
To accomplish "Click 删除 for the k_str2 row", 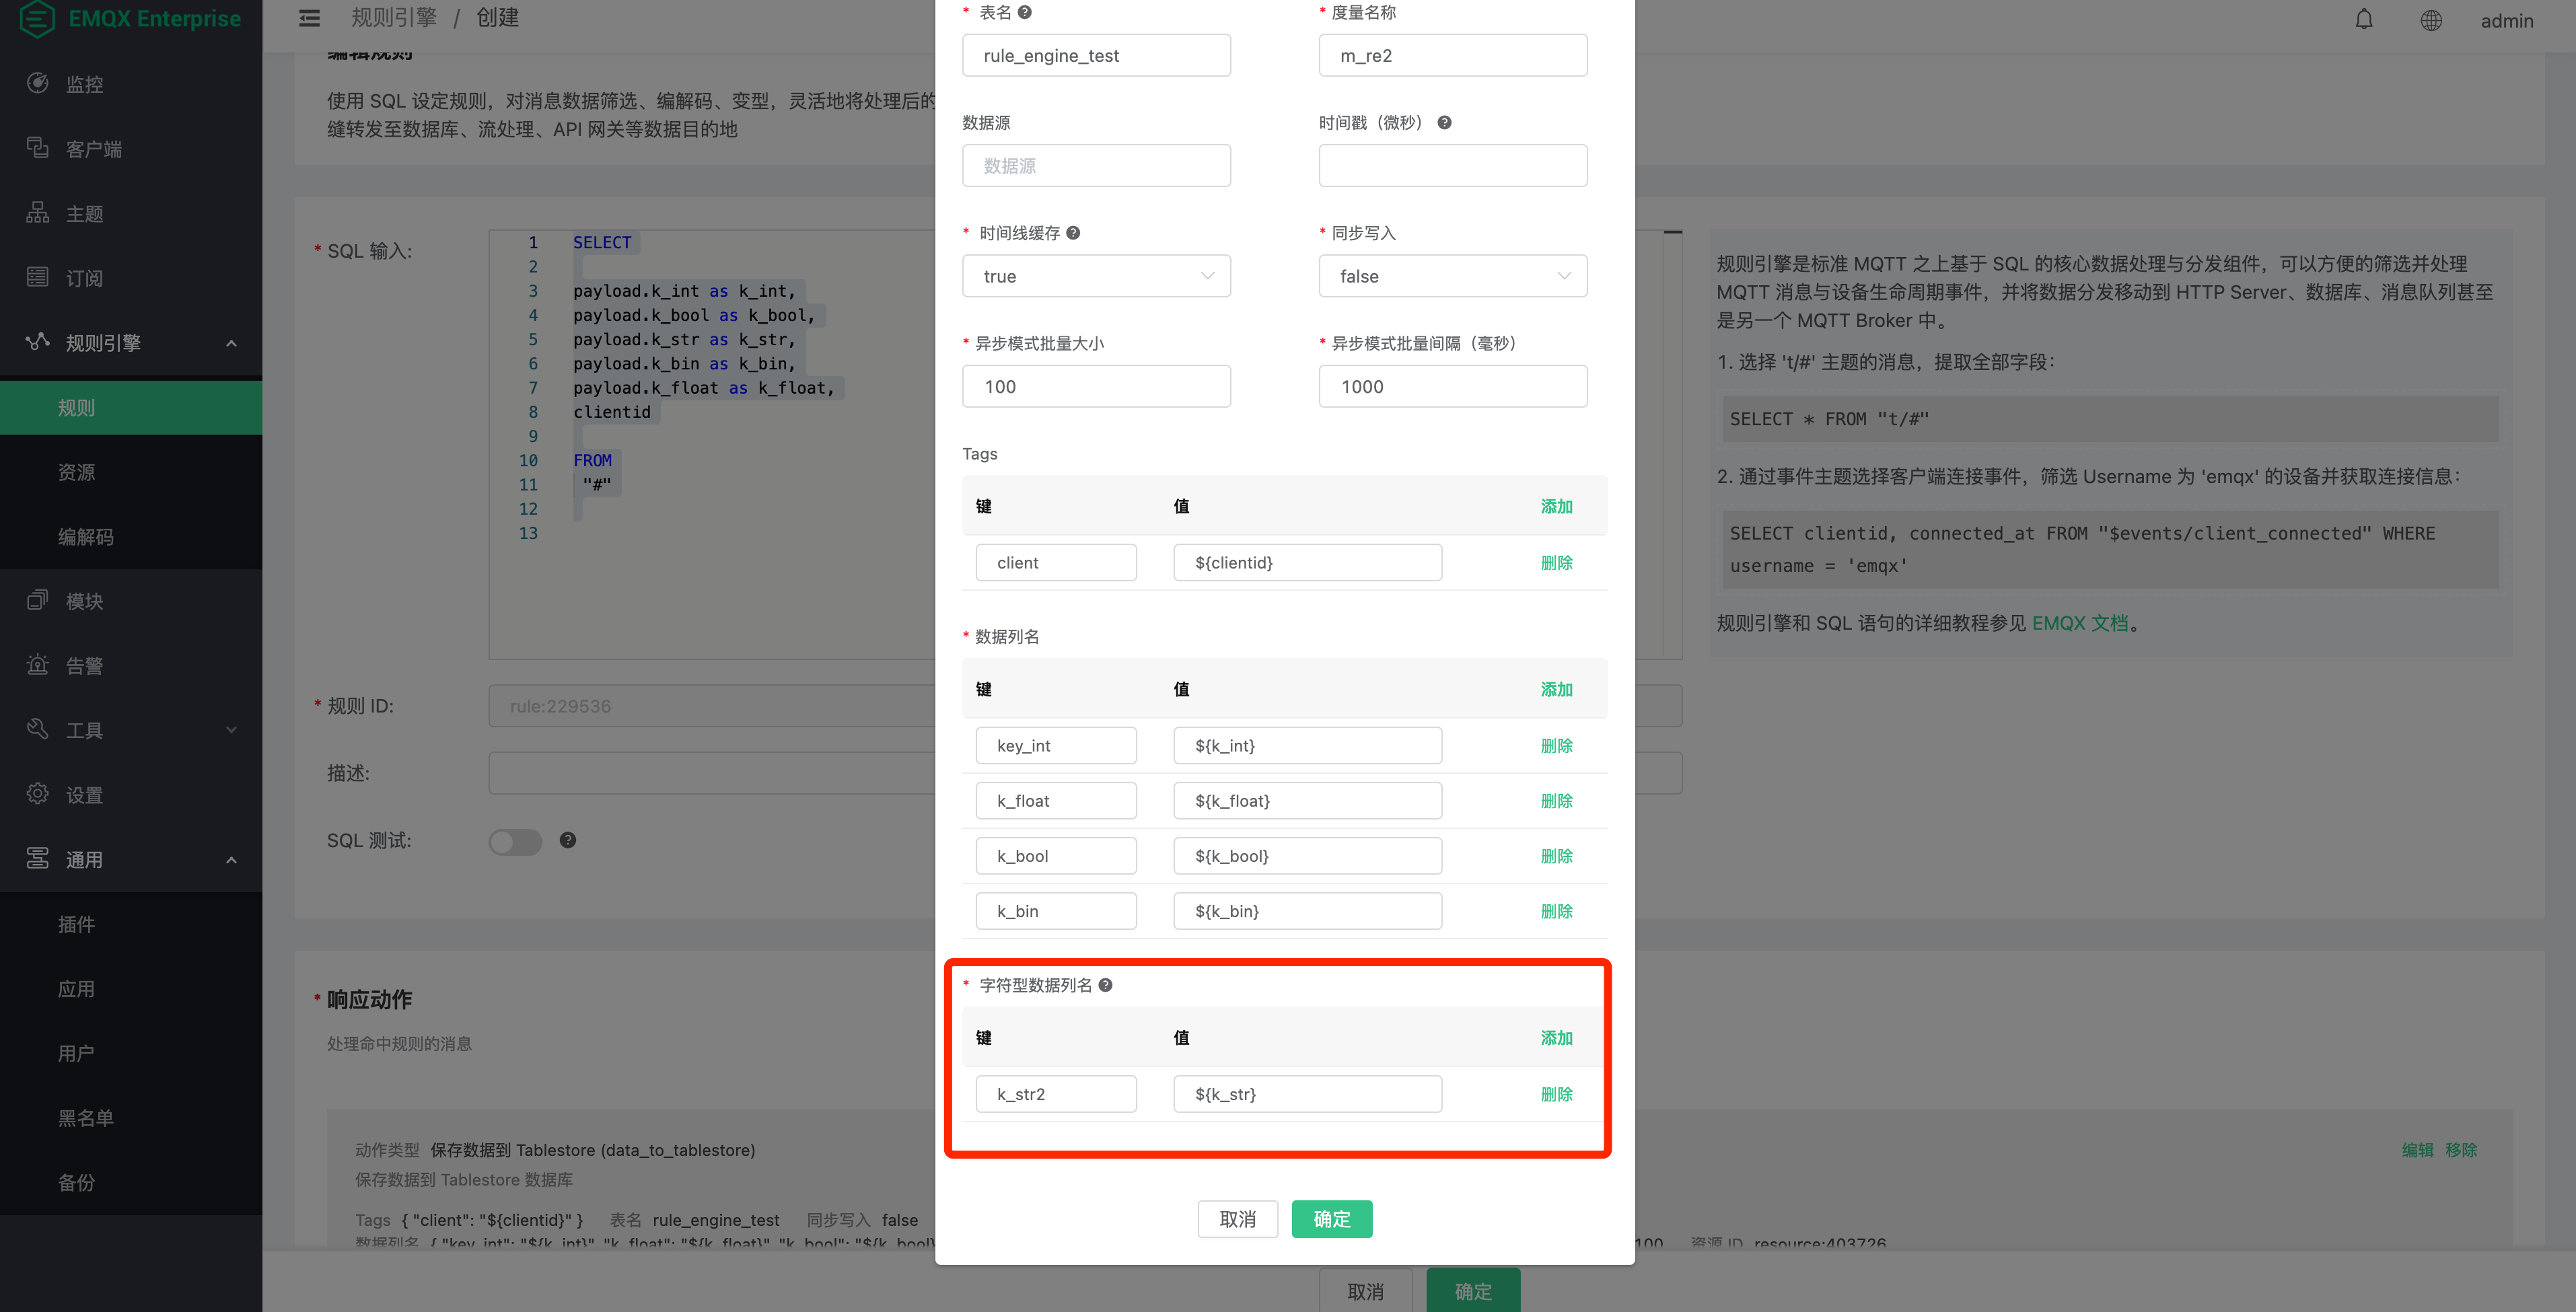I will coord(1556,1094).
